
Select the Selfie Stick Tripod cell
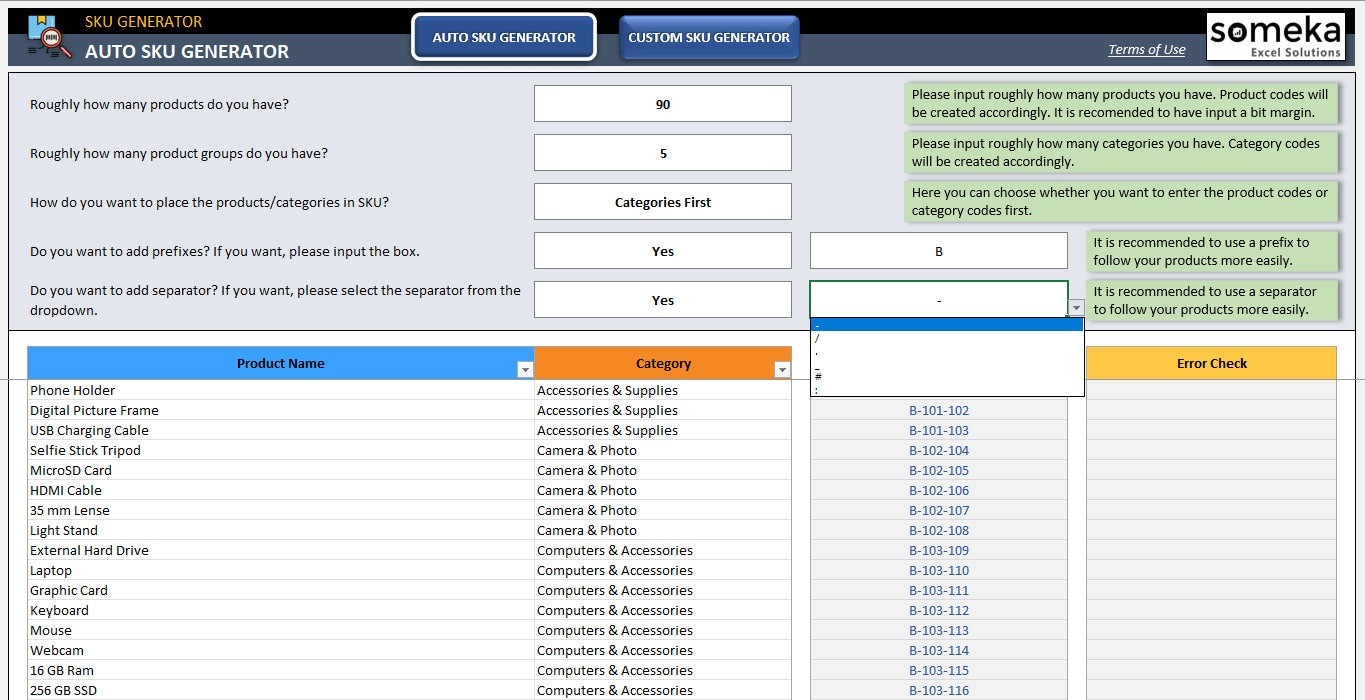281,450
